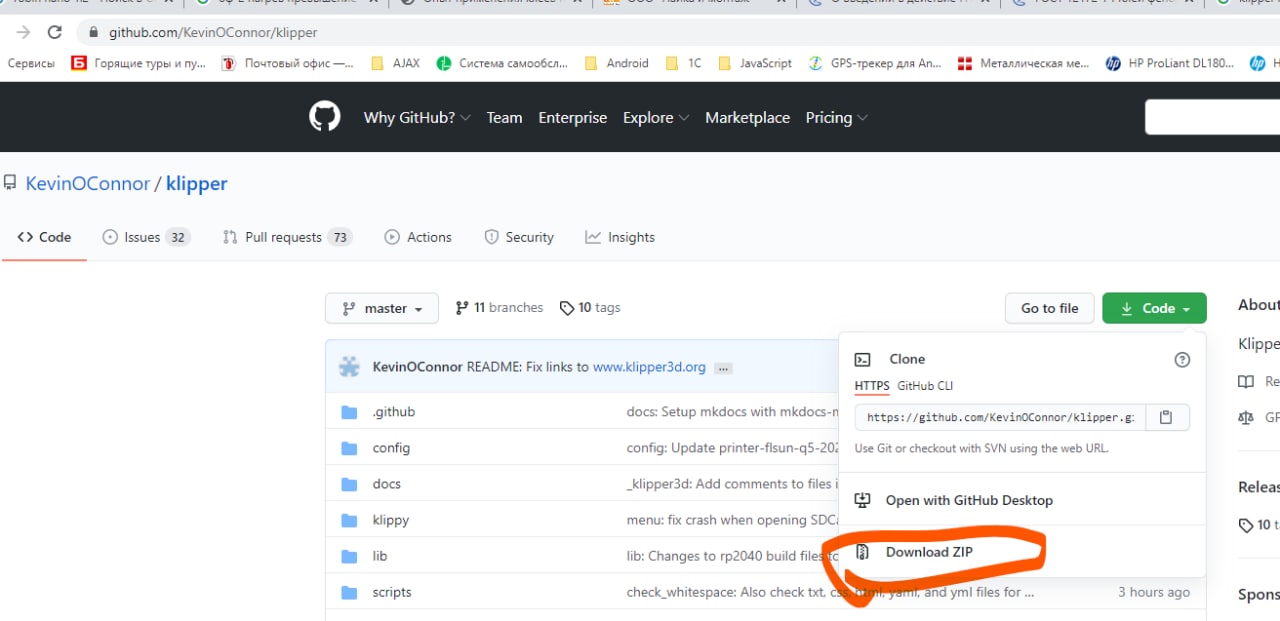Switch to the Actions tab
The width and height of the screenshot is (1280, 621).
coord(418,237)
